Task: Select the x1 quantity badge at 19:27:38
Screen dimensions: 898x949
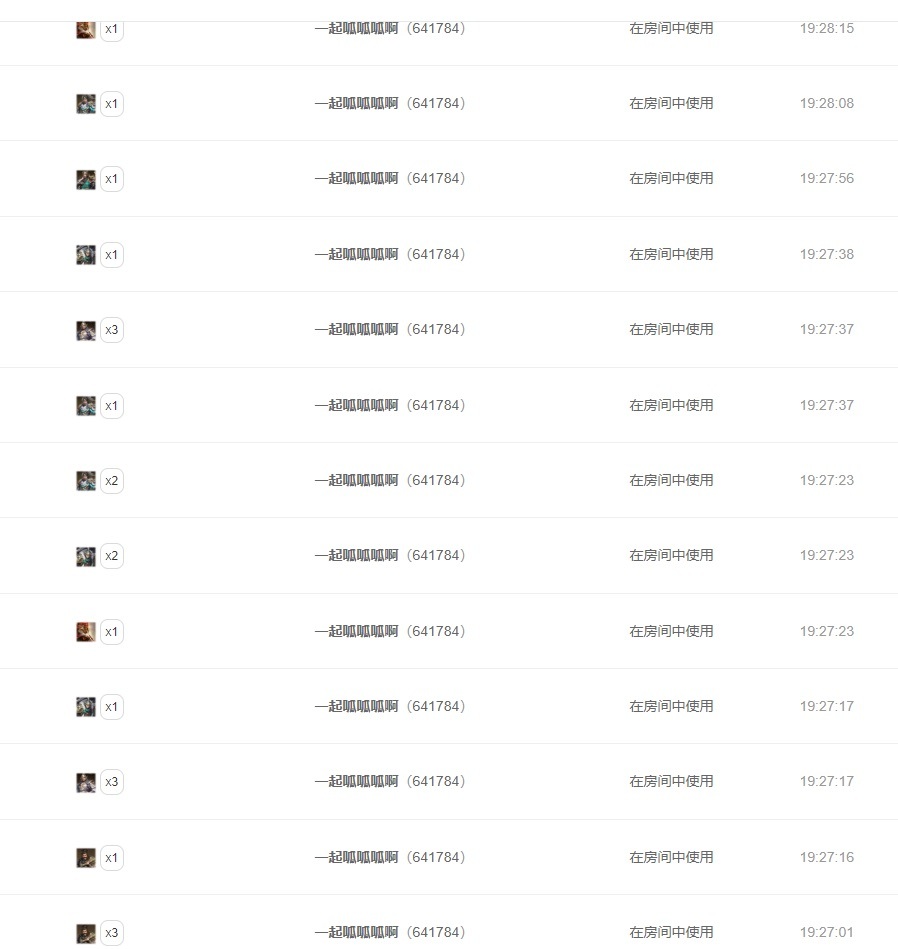Action: [x=112, y=255]
